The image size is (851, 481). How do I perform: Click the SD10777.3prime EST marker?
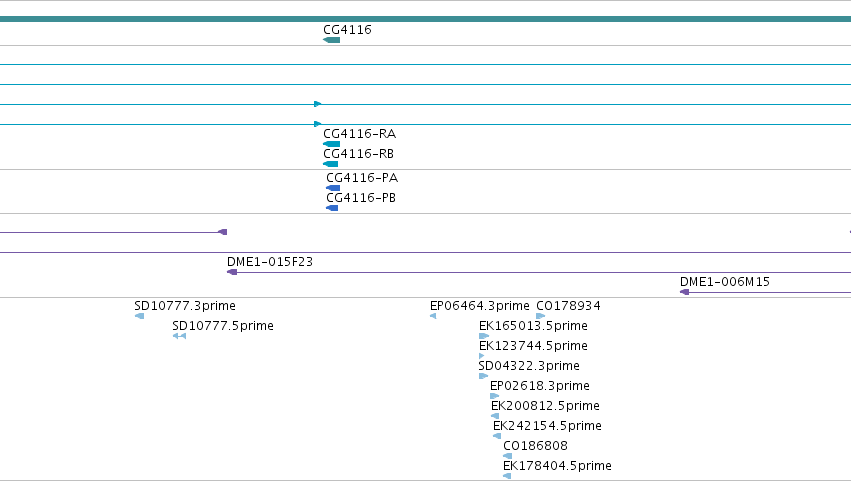pos(139,316)
